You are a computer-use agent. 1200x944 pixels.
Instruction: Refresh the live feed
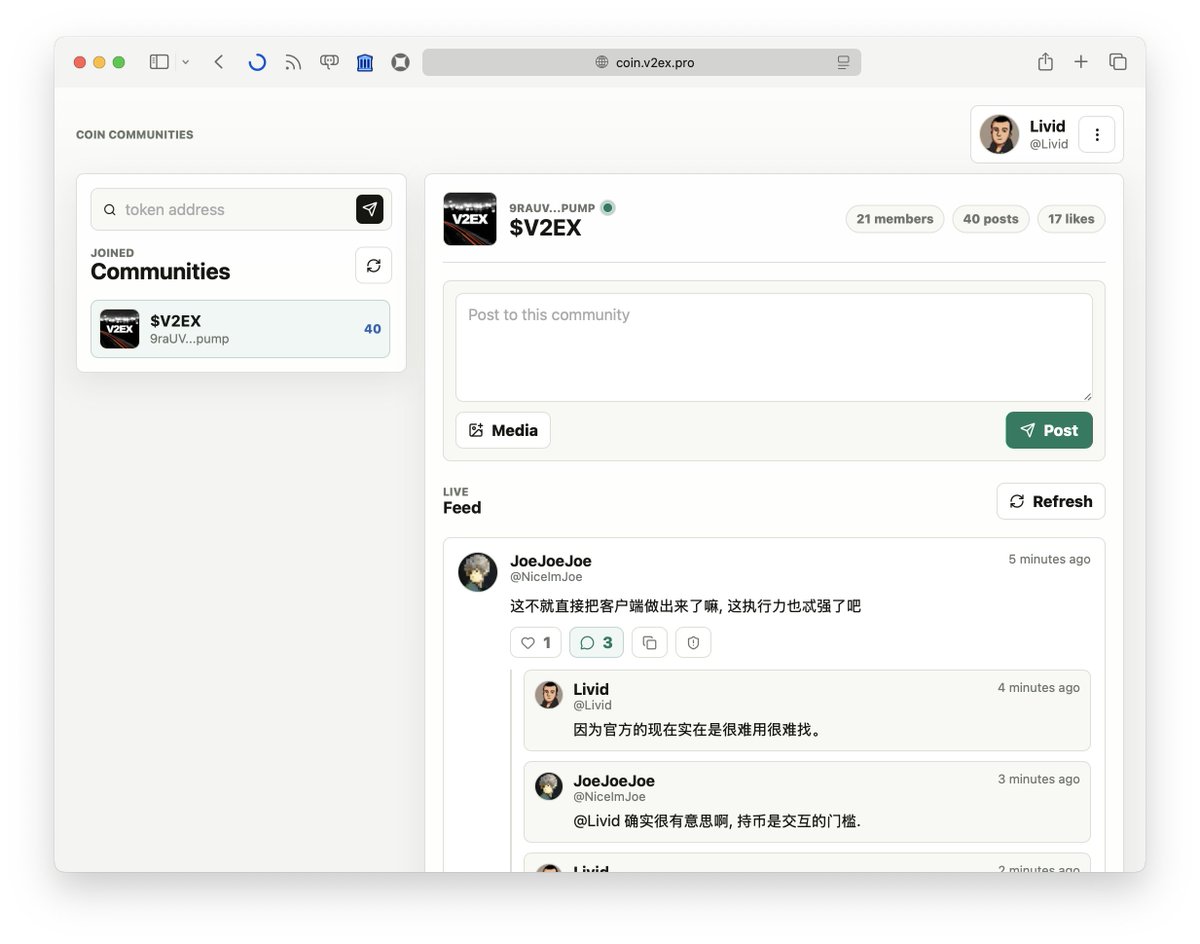point(1051,501)
